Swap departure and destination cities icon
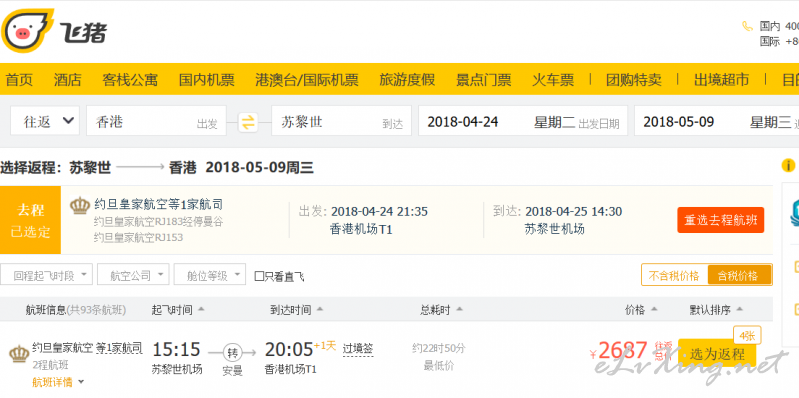Screen dimensions: 799x398 (248, 122)
